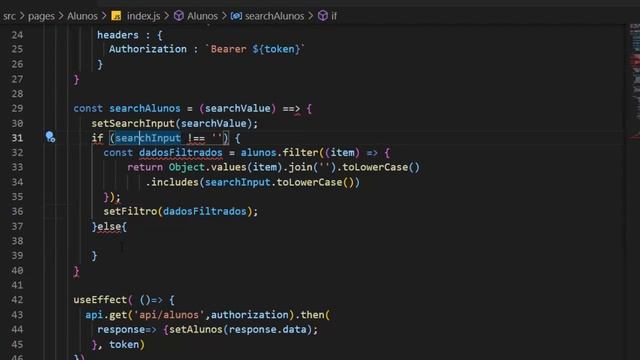640x360 pixels.
Task: Click line number 29 in the gutter
Action: [x=17, y=109]
